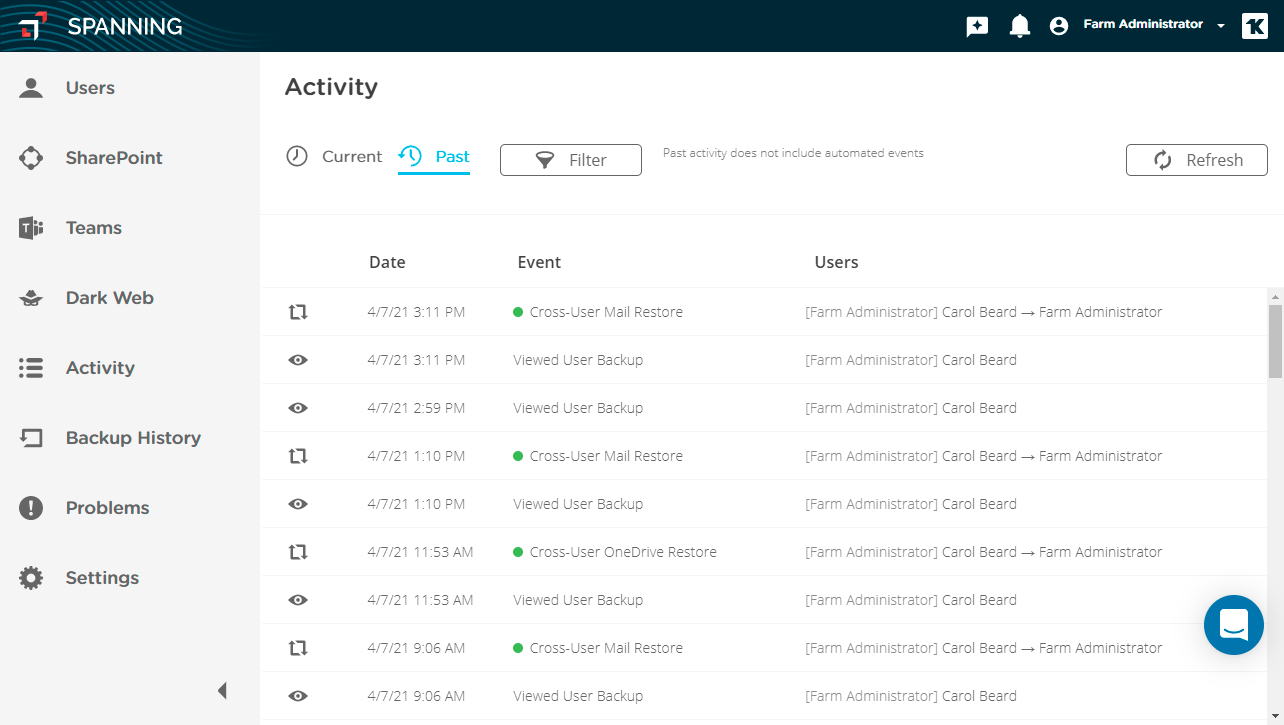The height and width of the screenshot is (725, 1284).
Task: Click the Current clock icon
Action: [x=297, y=157]
